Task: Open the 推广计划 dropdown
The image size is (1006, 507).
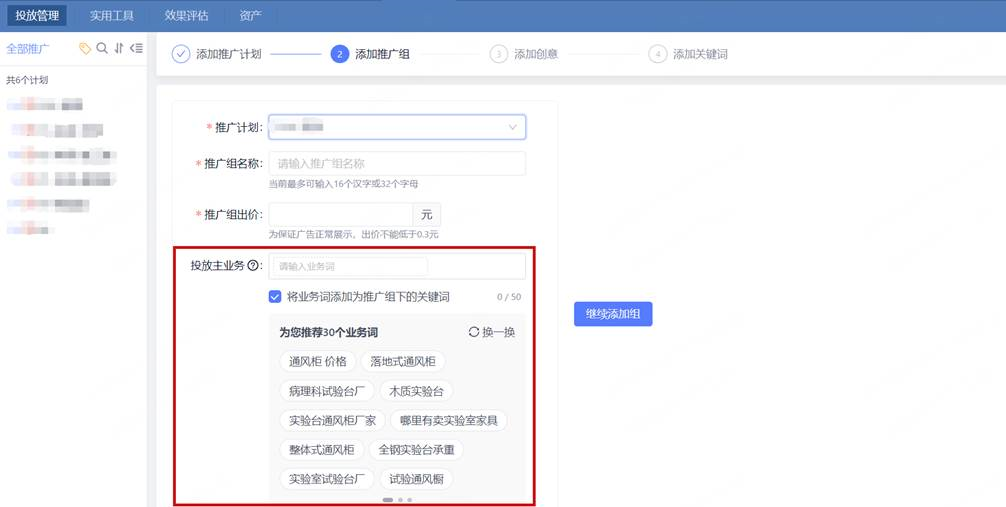Action: point(397,127)
